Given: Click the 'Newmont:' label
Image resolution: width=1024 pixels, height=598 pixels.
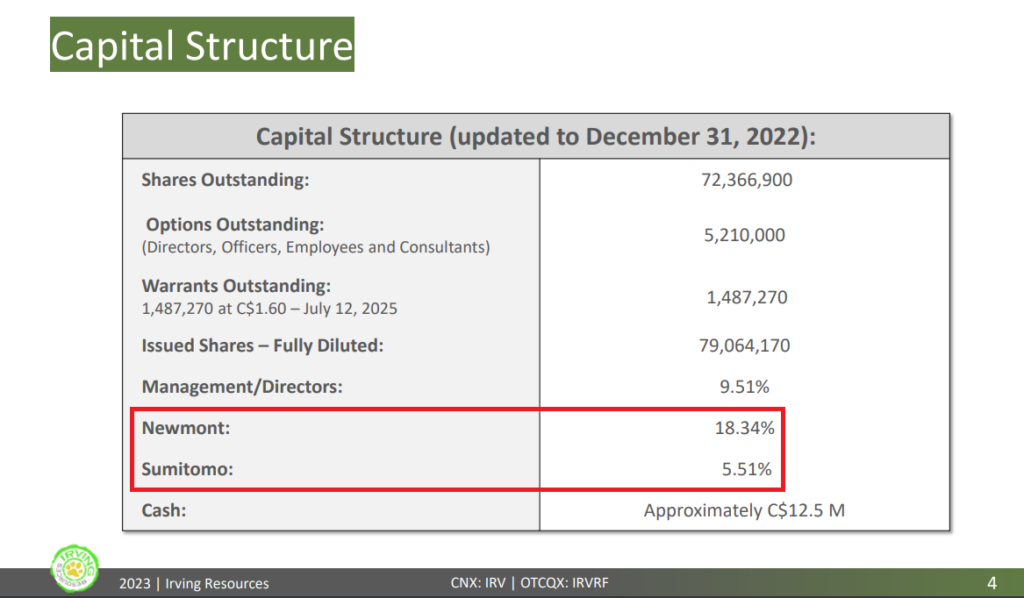Looking at the screenshot, I should pos(186,428).
